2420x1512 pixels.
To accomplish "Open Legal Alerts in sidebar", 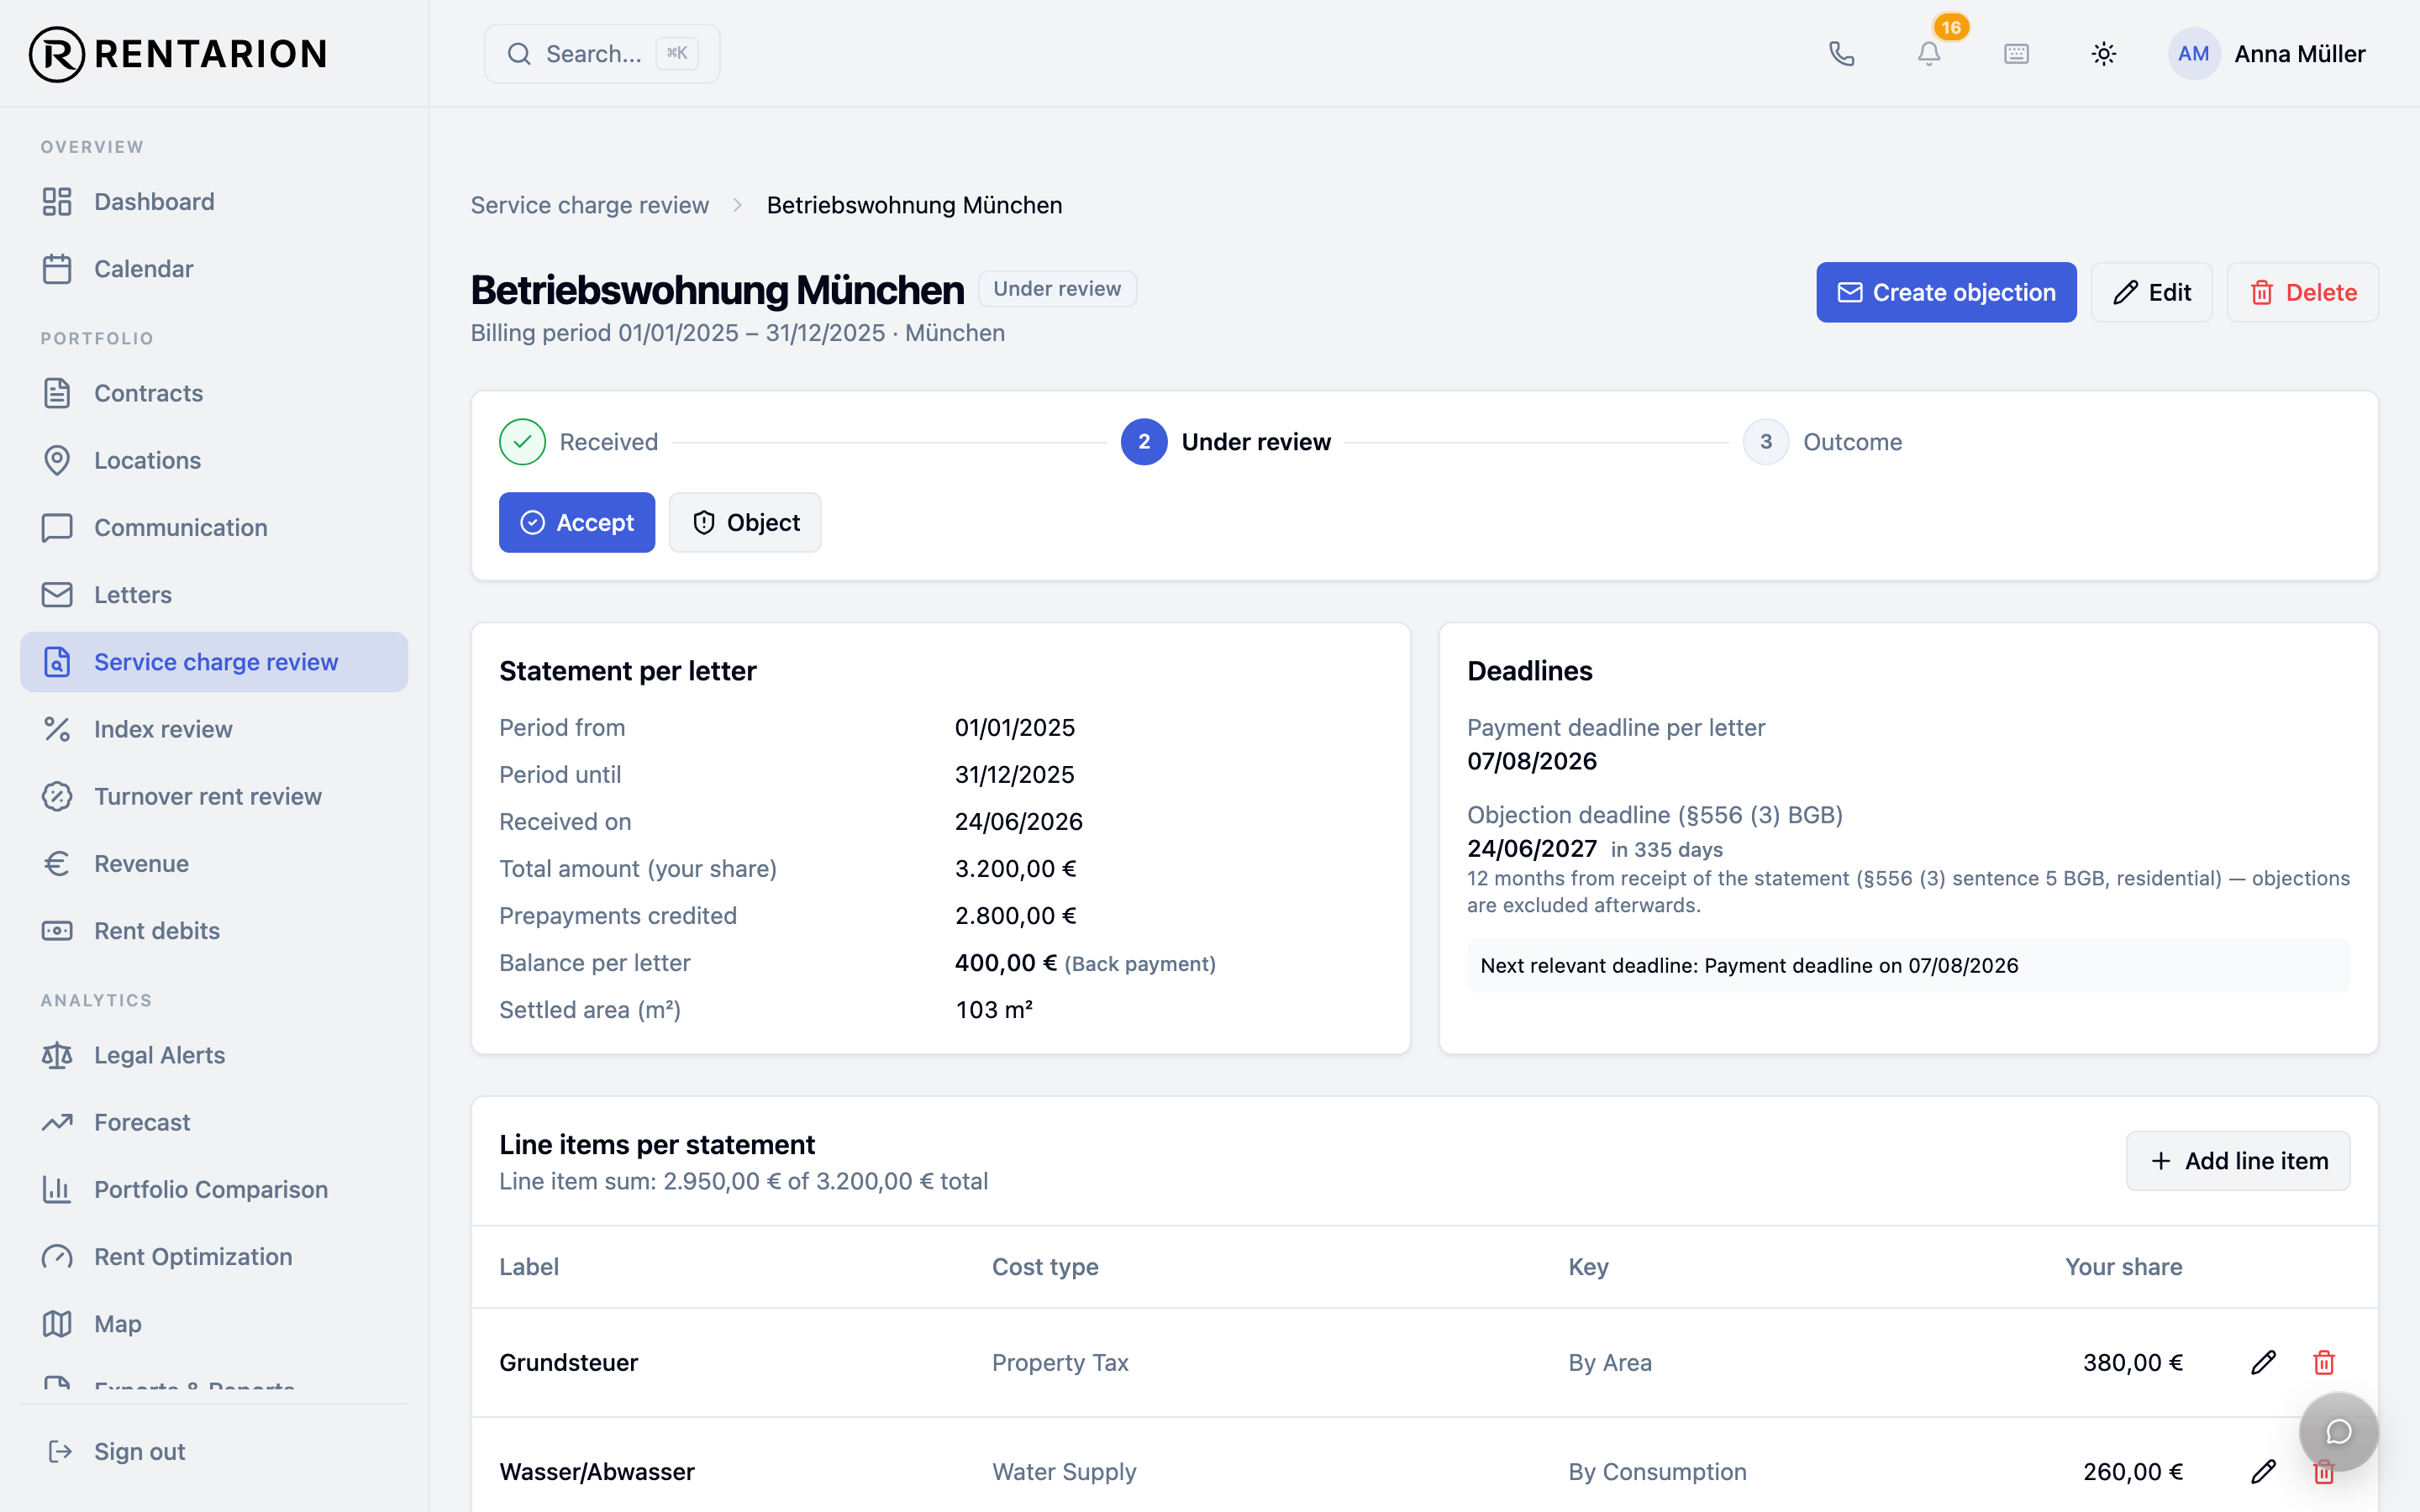I will click(x=214, y=1055).
